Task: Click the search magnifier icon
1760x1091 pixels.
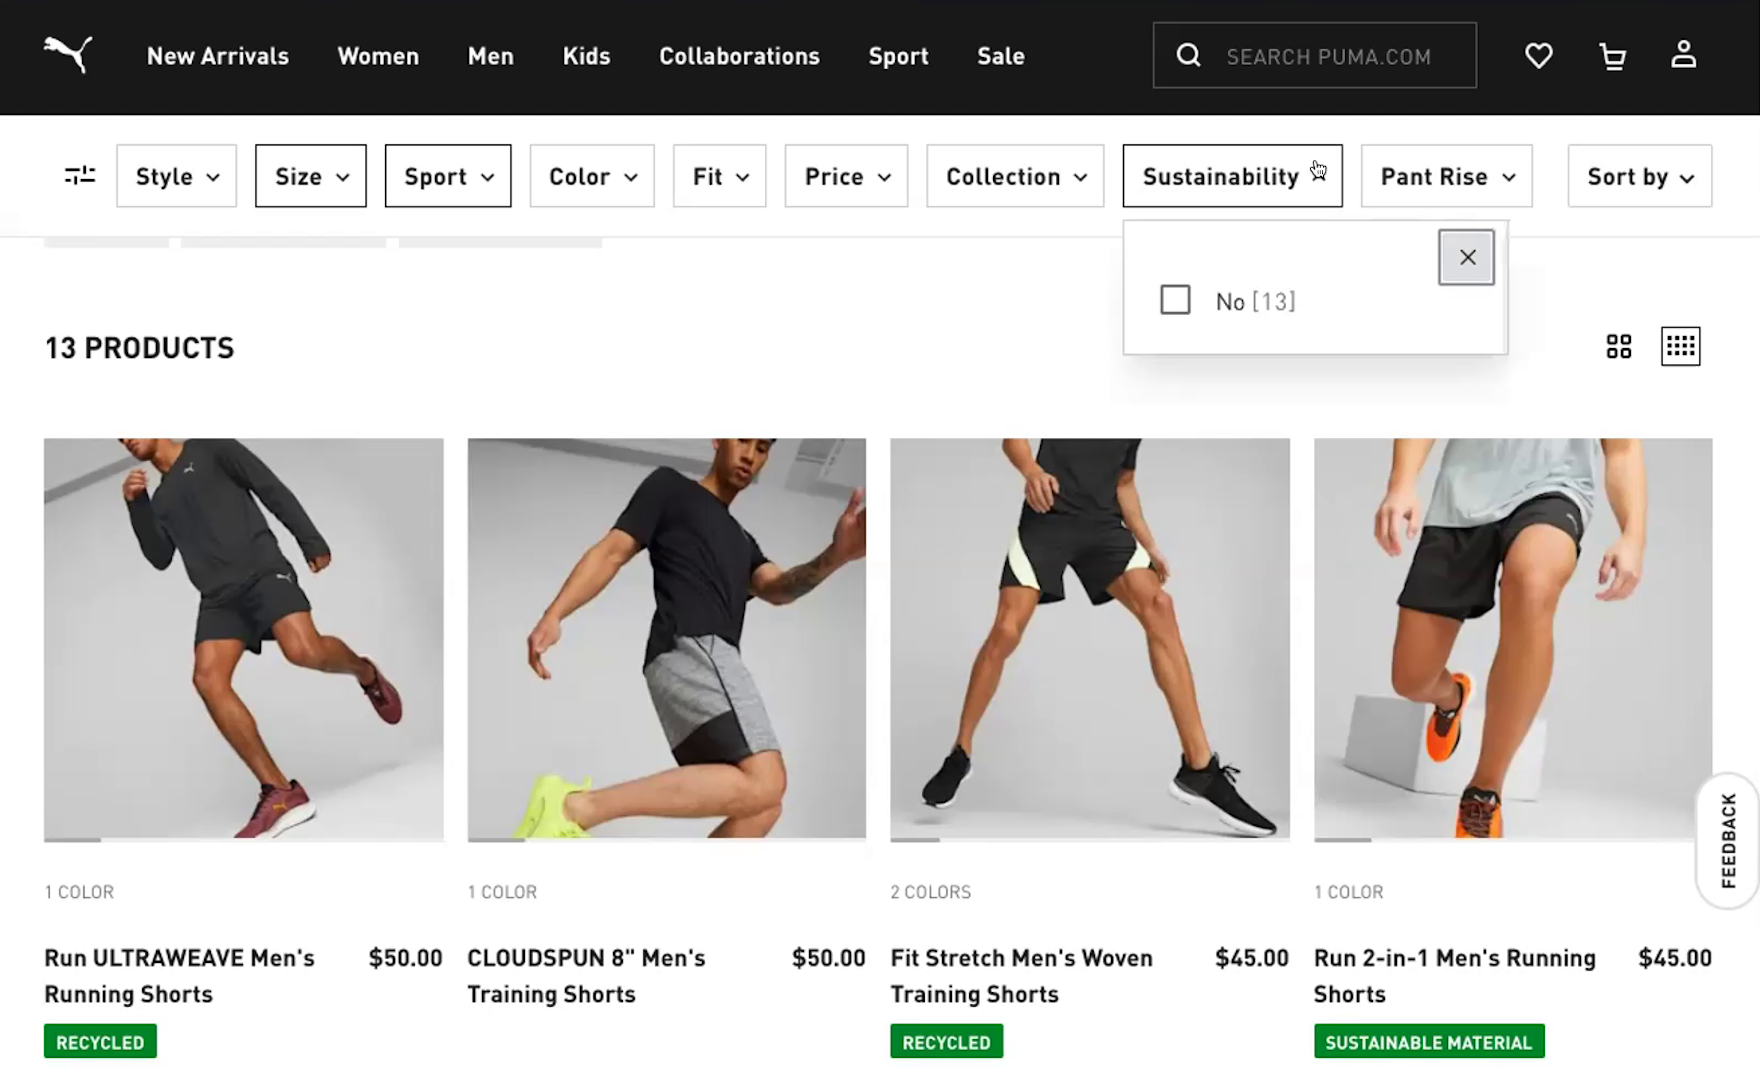Action: pos(1188,56)
